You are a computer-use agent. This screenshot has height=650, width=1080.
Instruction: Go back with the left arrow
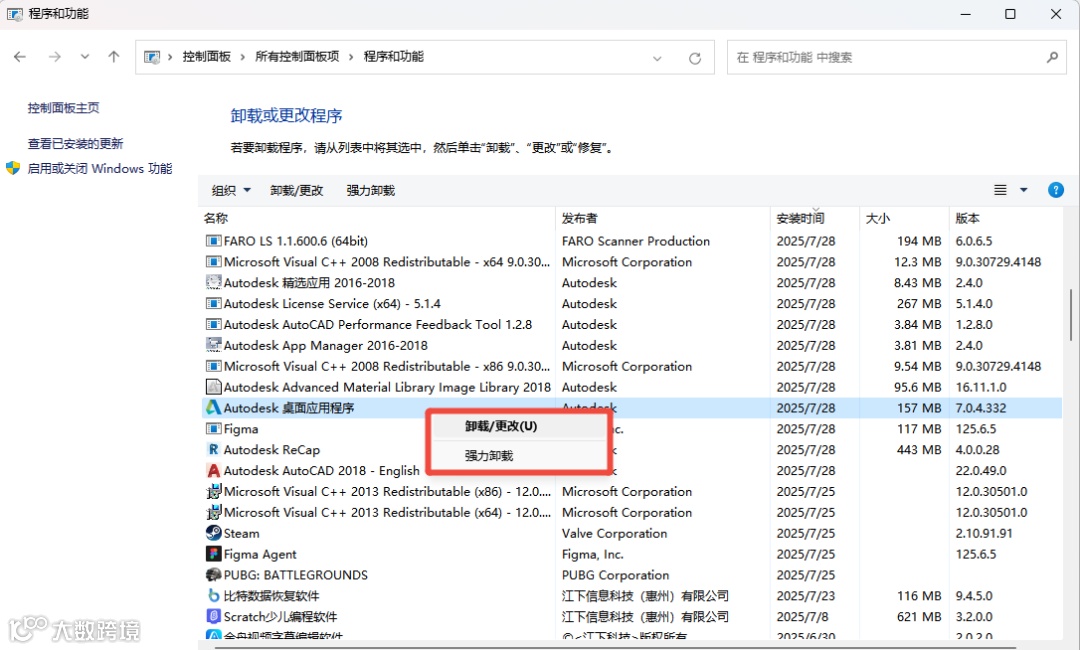20,57
